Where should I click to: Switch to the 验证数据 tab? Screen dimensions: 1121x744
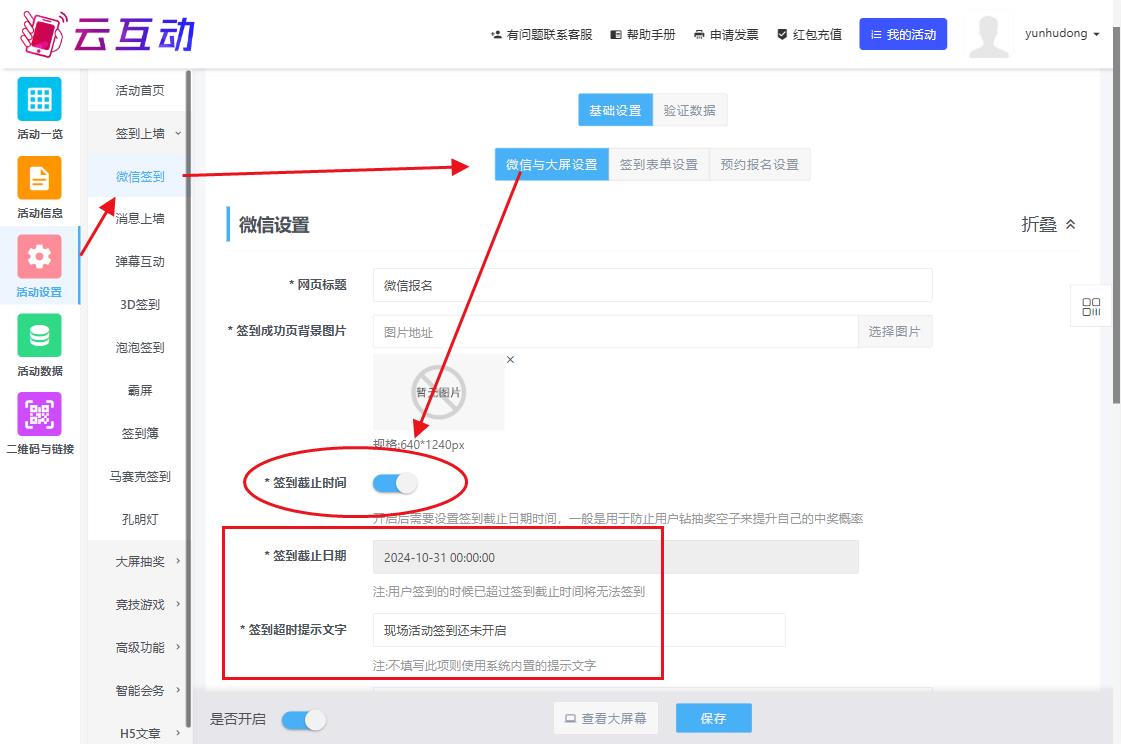[x=689, y=111]
